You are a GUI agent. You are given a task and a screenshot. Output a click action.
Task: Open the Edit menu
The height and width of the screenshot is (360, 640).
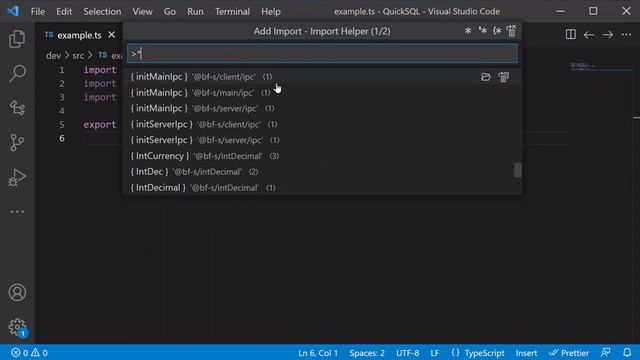click(x=64, y=11)
